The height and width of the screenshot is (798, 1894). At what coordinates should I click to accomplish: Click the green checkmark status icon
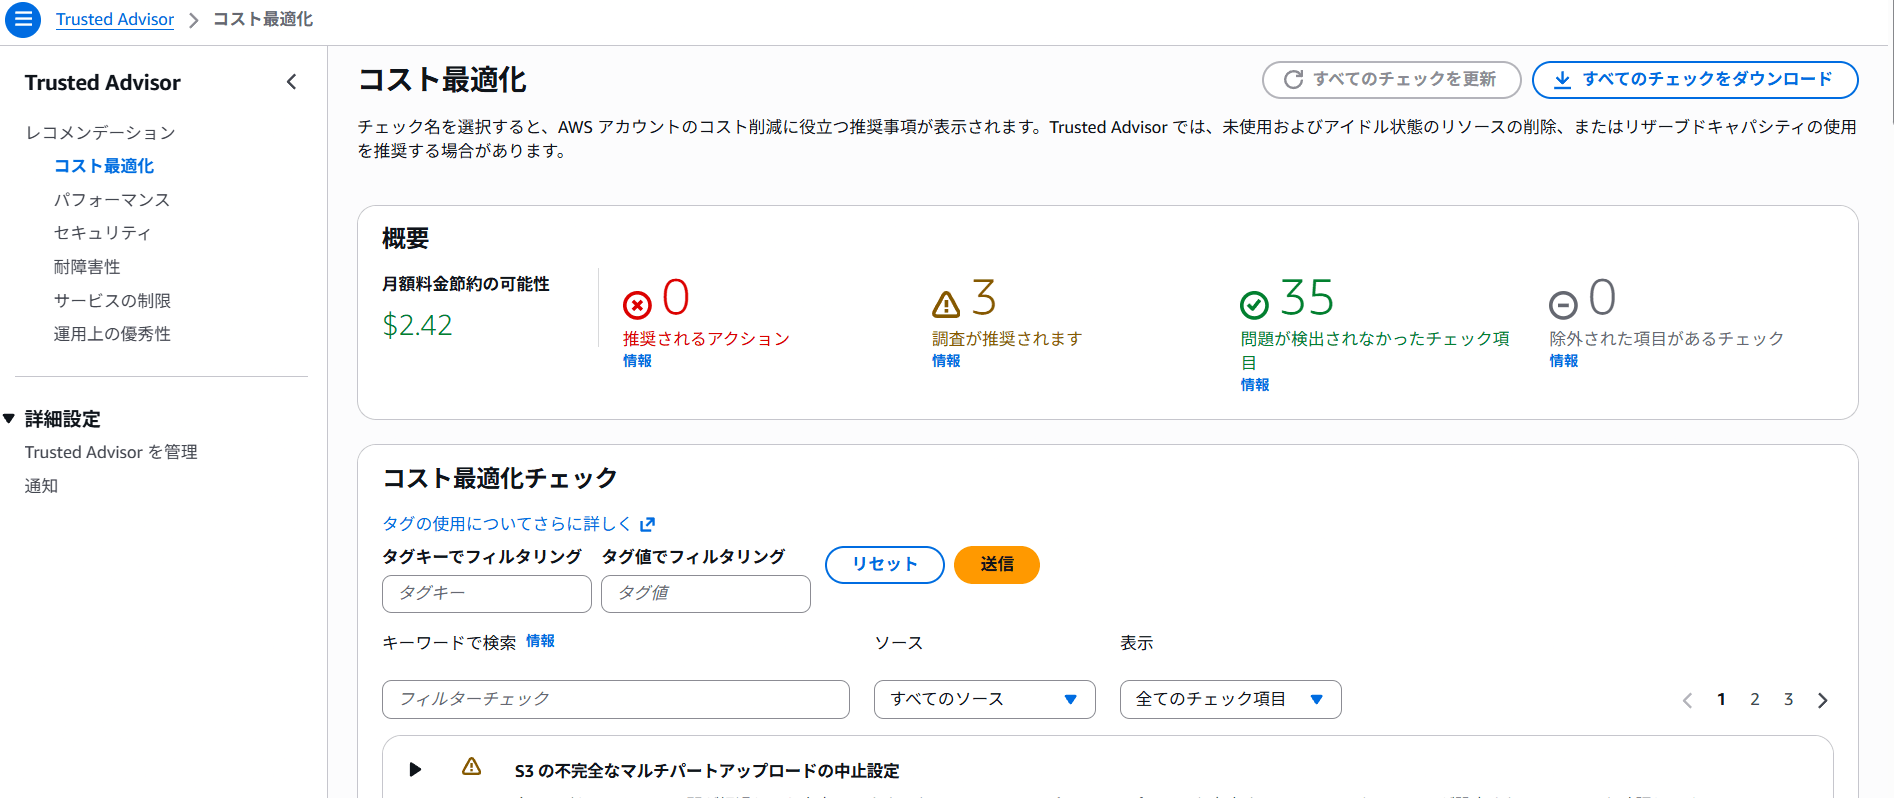tap(1254, 304)
